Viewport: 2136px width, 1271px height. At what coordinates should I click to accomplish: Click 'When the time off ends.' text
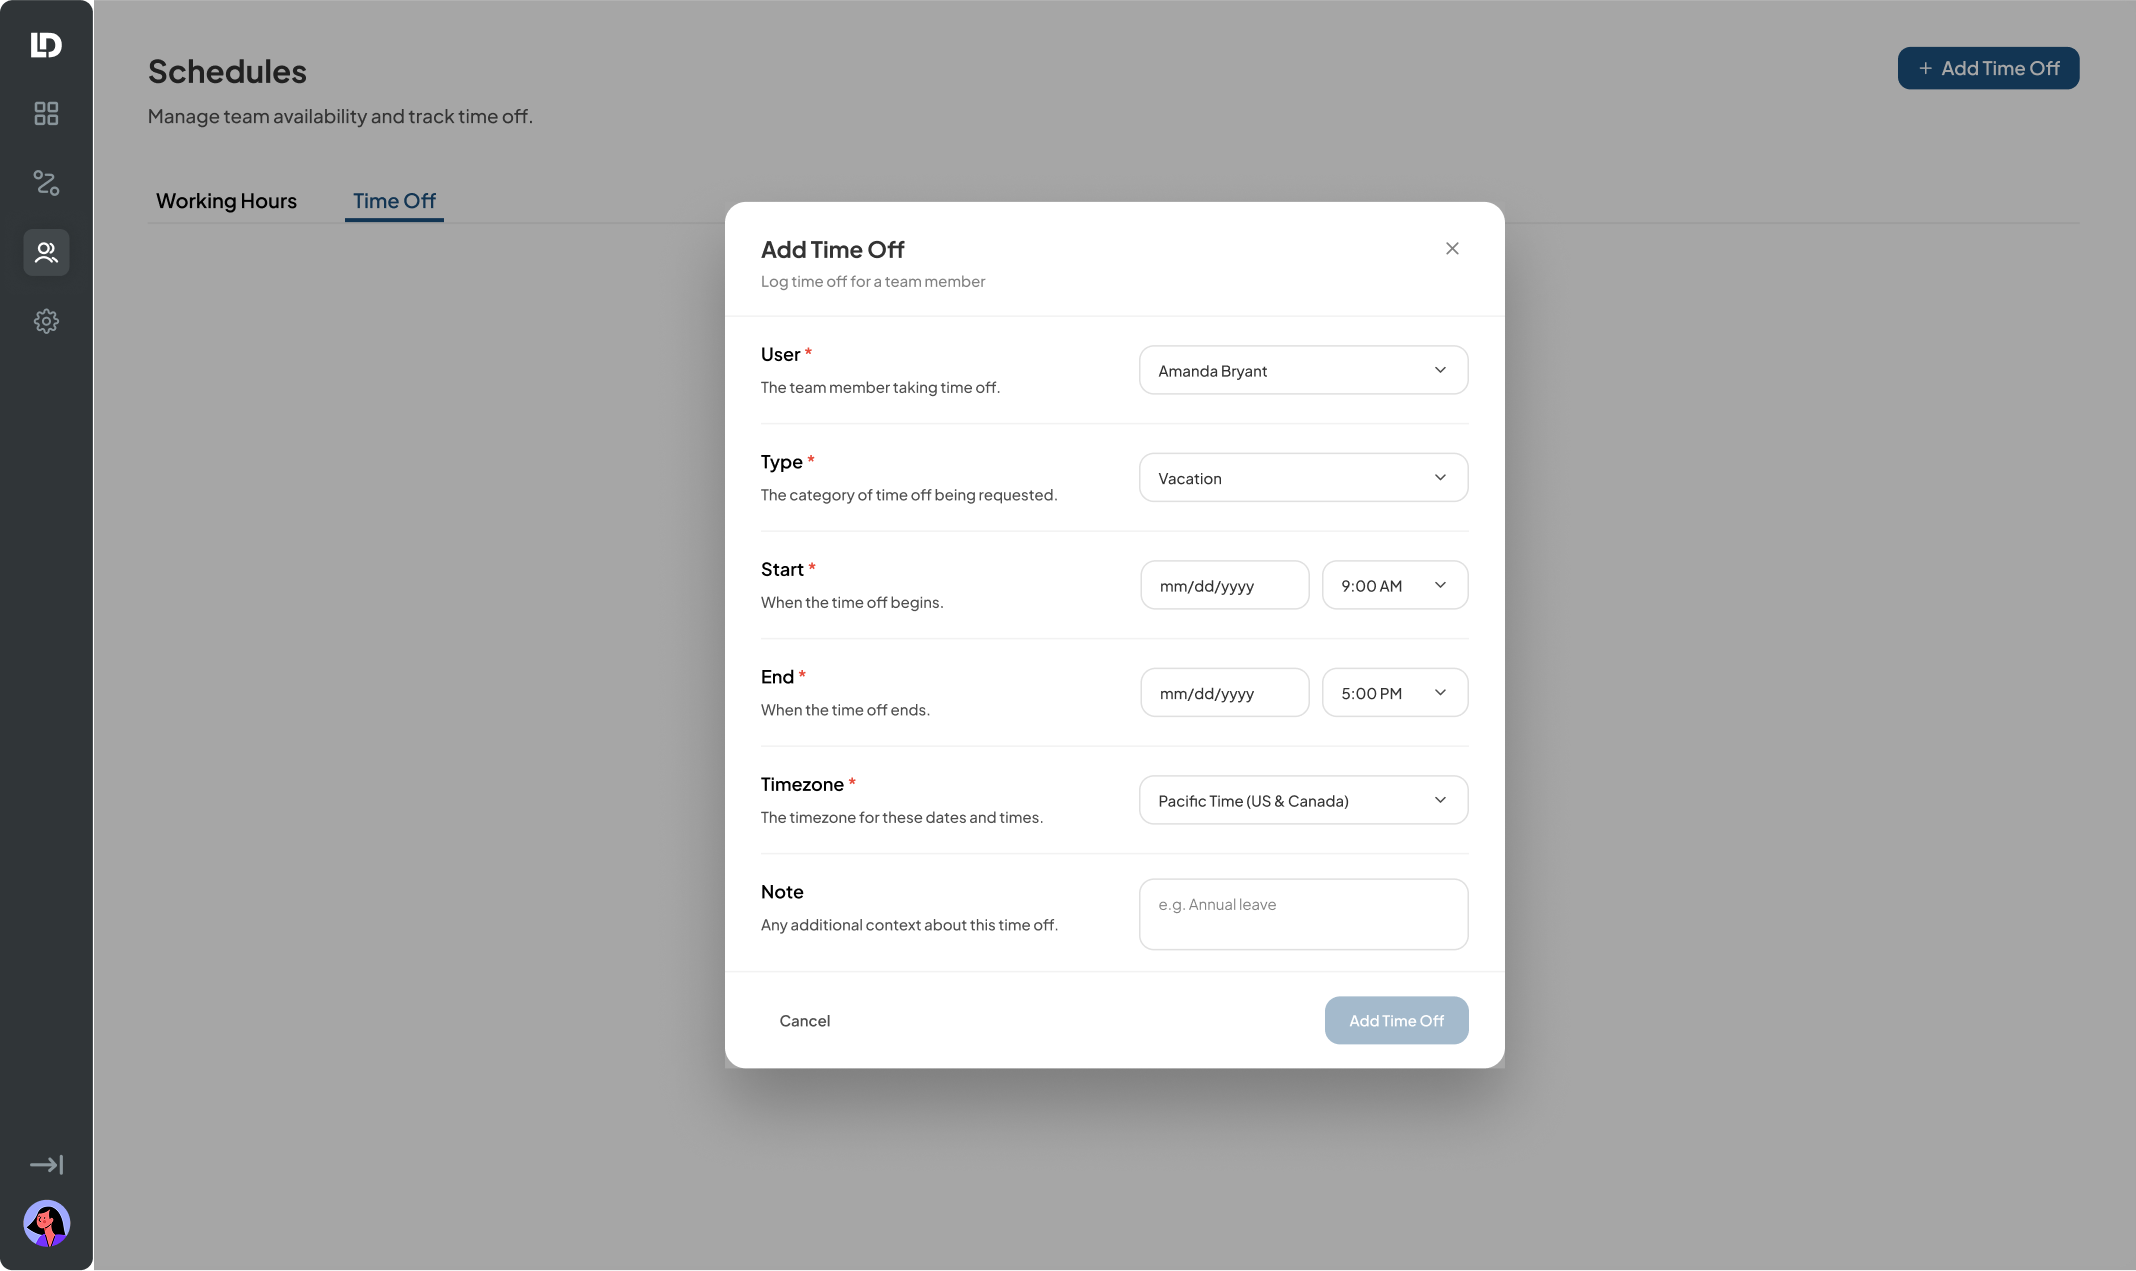pos(845,710)
